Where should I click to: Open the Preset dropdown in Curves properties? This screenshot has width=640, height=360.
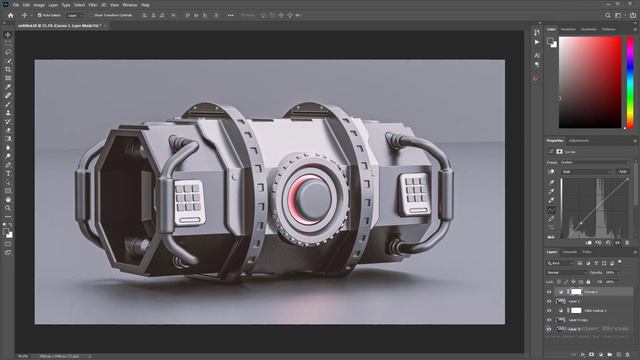pyautogui.click(x=595, y=162)
